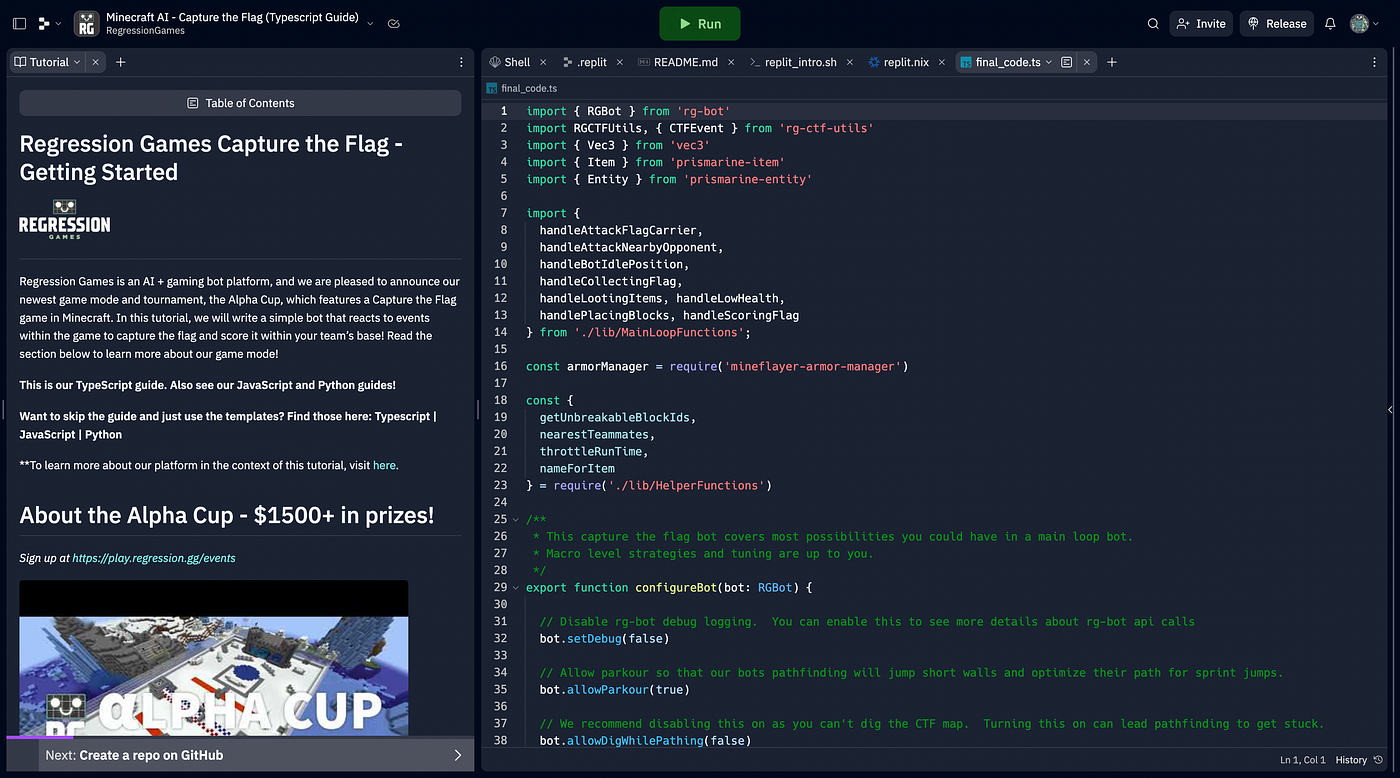Expand the repl title dropdown chevron
1400x778 pixels.
(x=371, y=23)
